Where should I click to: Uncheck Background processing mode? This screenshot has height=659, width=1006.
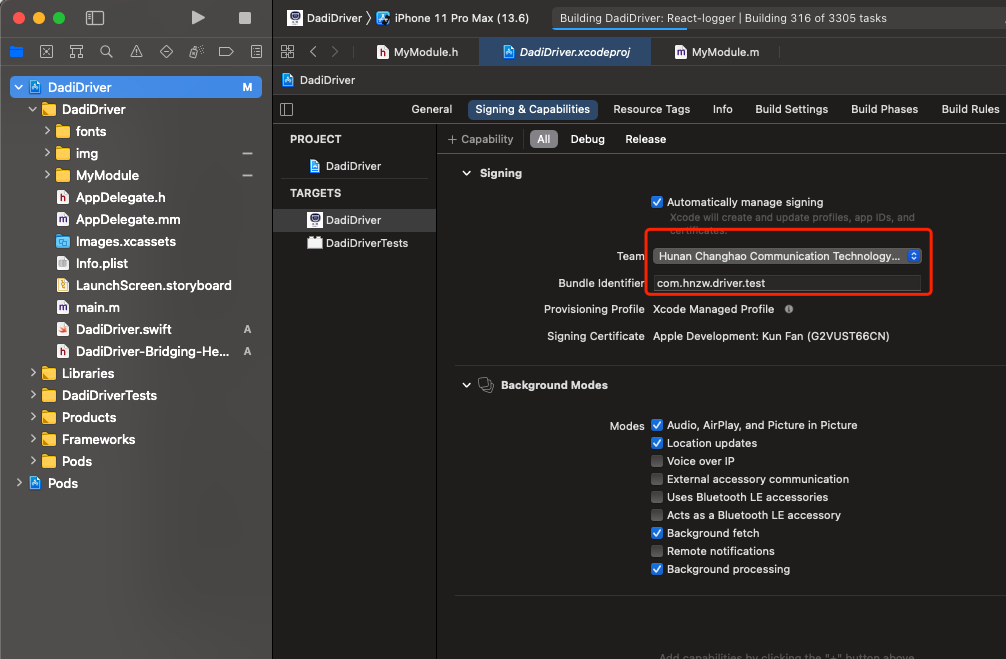[x=657, y=569]
